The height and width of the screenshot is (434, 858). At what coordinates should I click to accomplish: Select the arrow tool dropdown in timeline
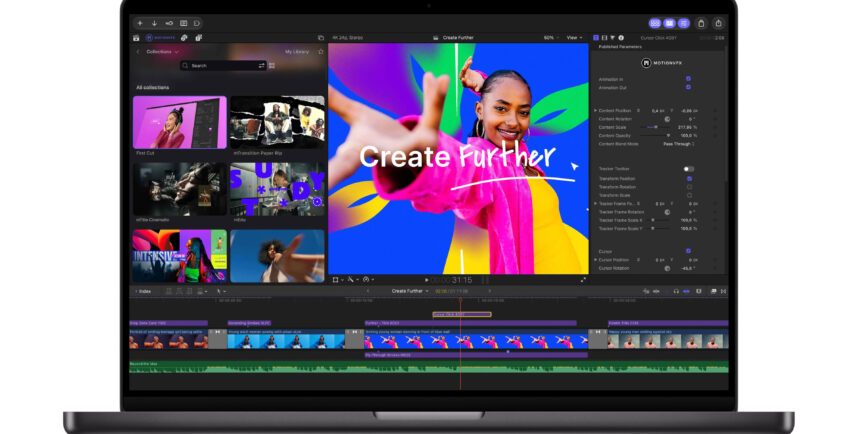(221, 291)
